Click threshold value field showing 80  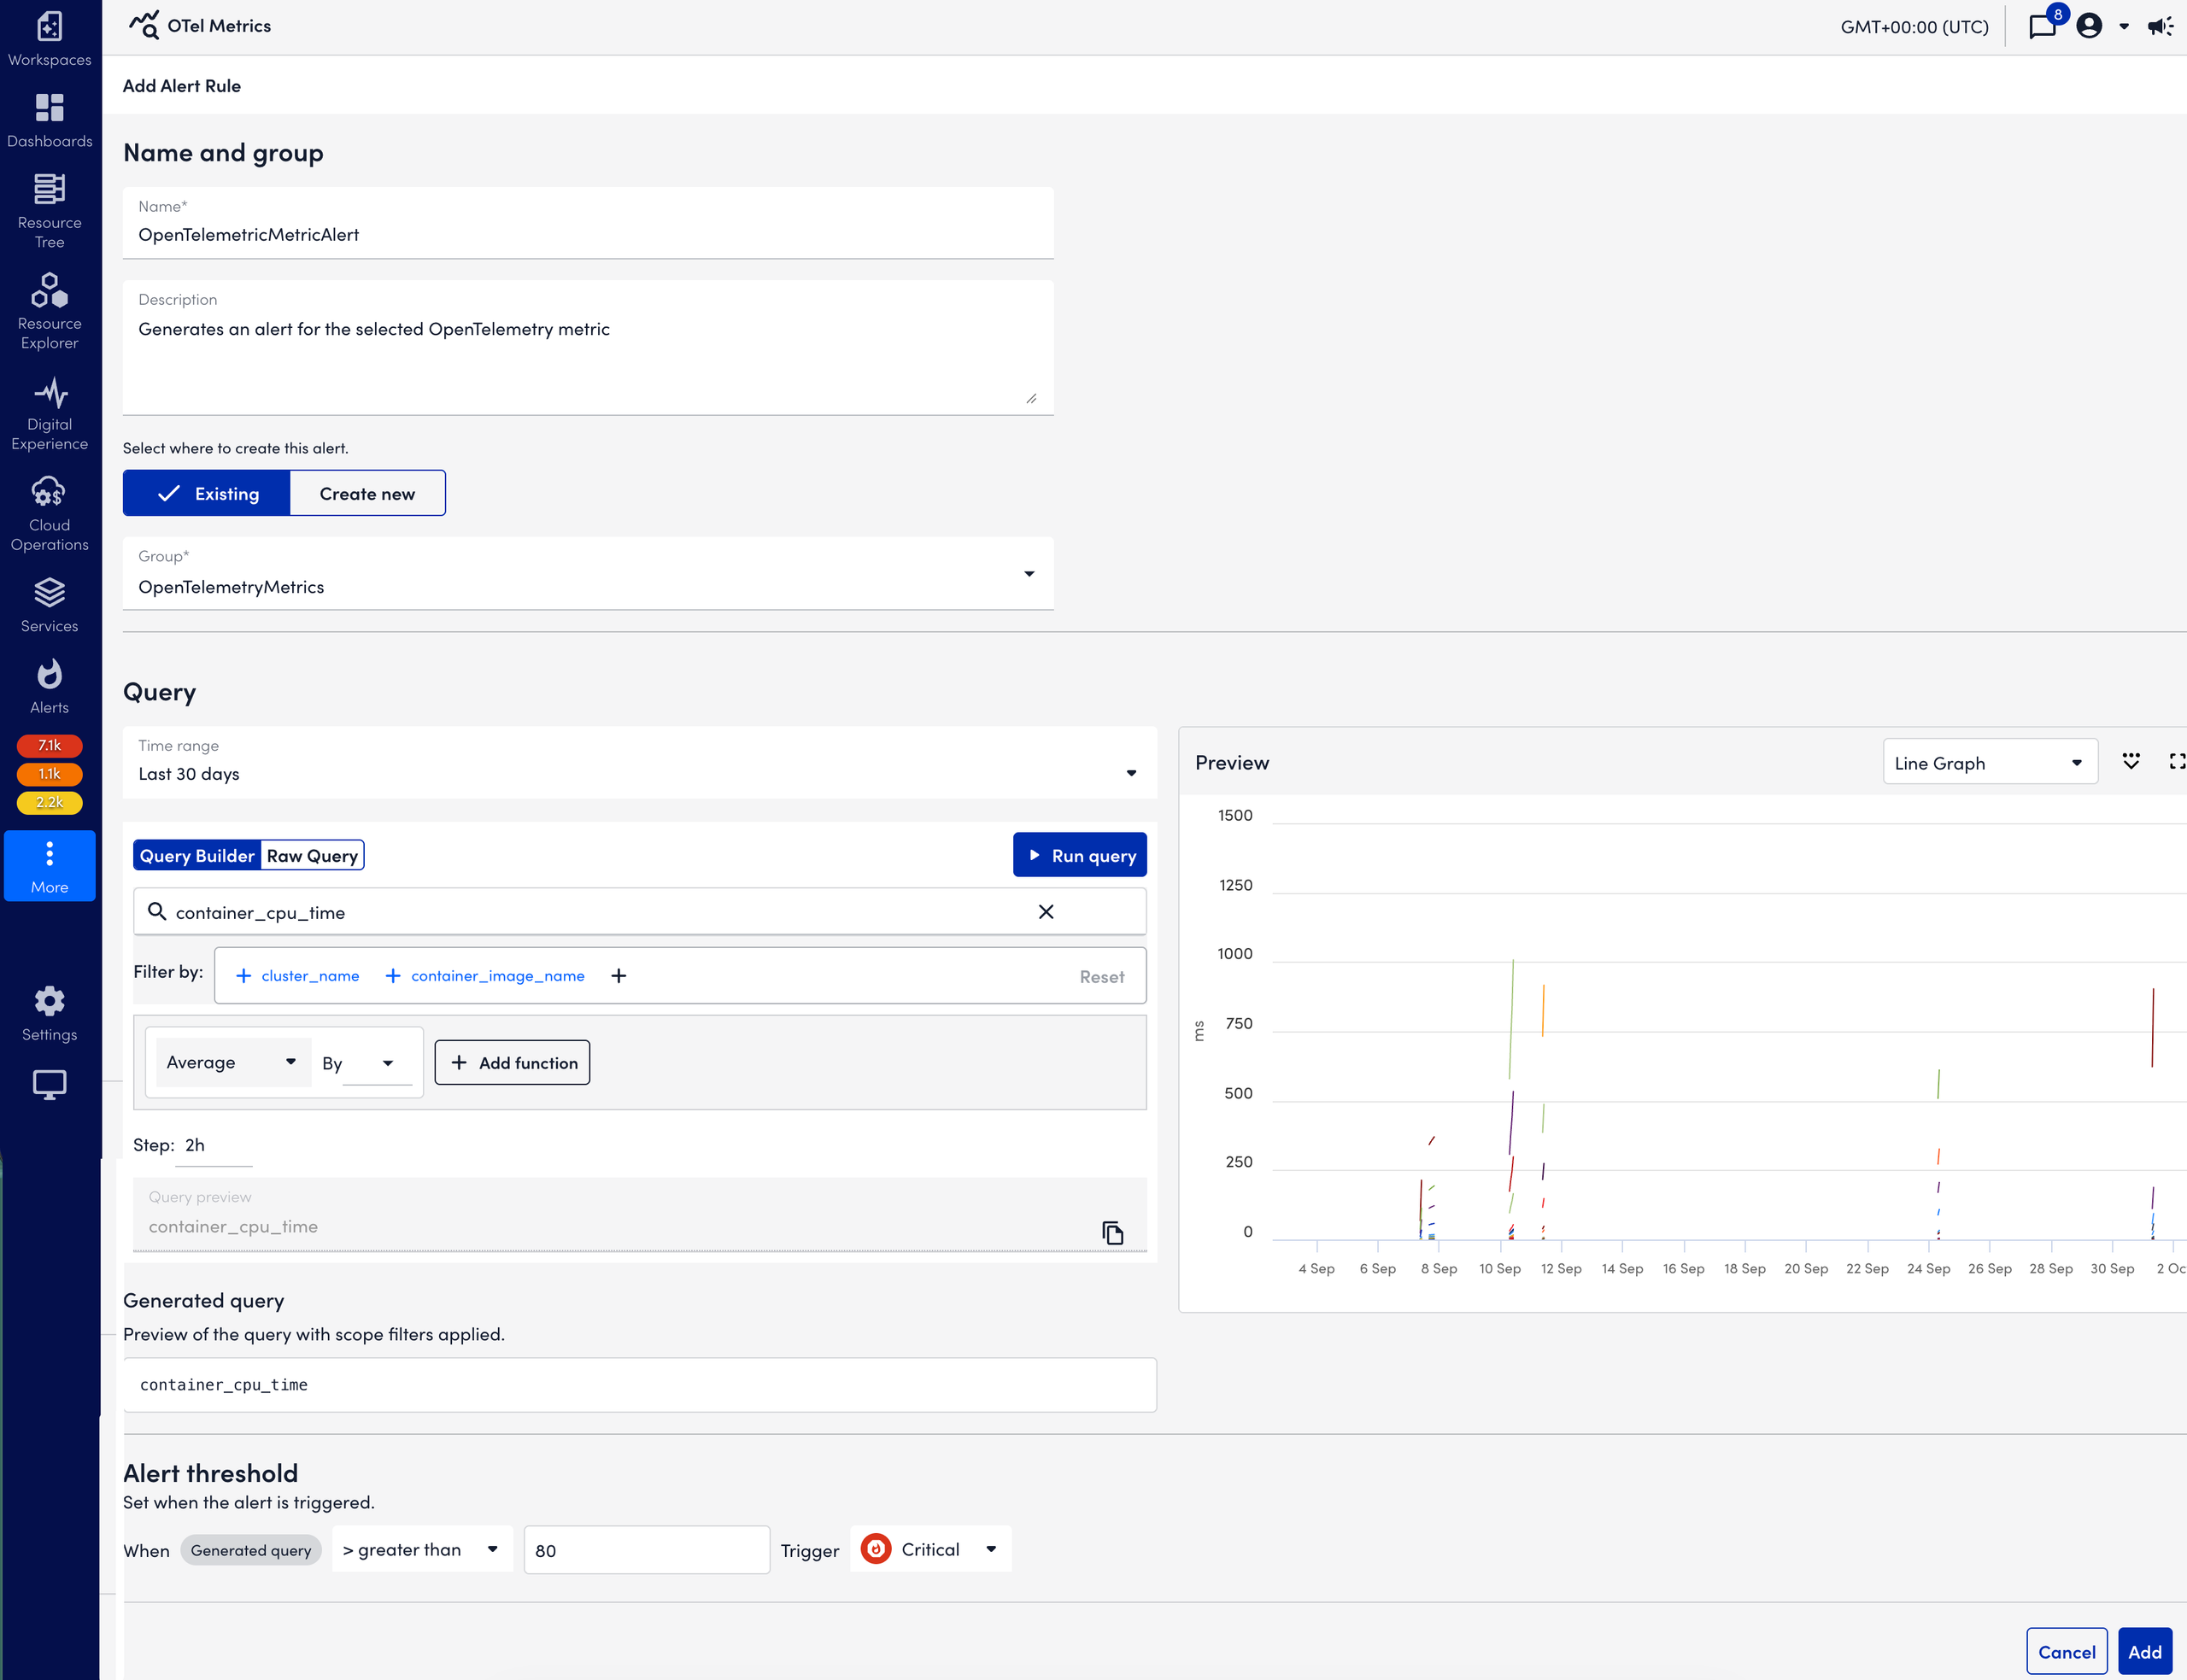click(x=646, y=1550)
